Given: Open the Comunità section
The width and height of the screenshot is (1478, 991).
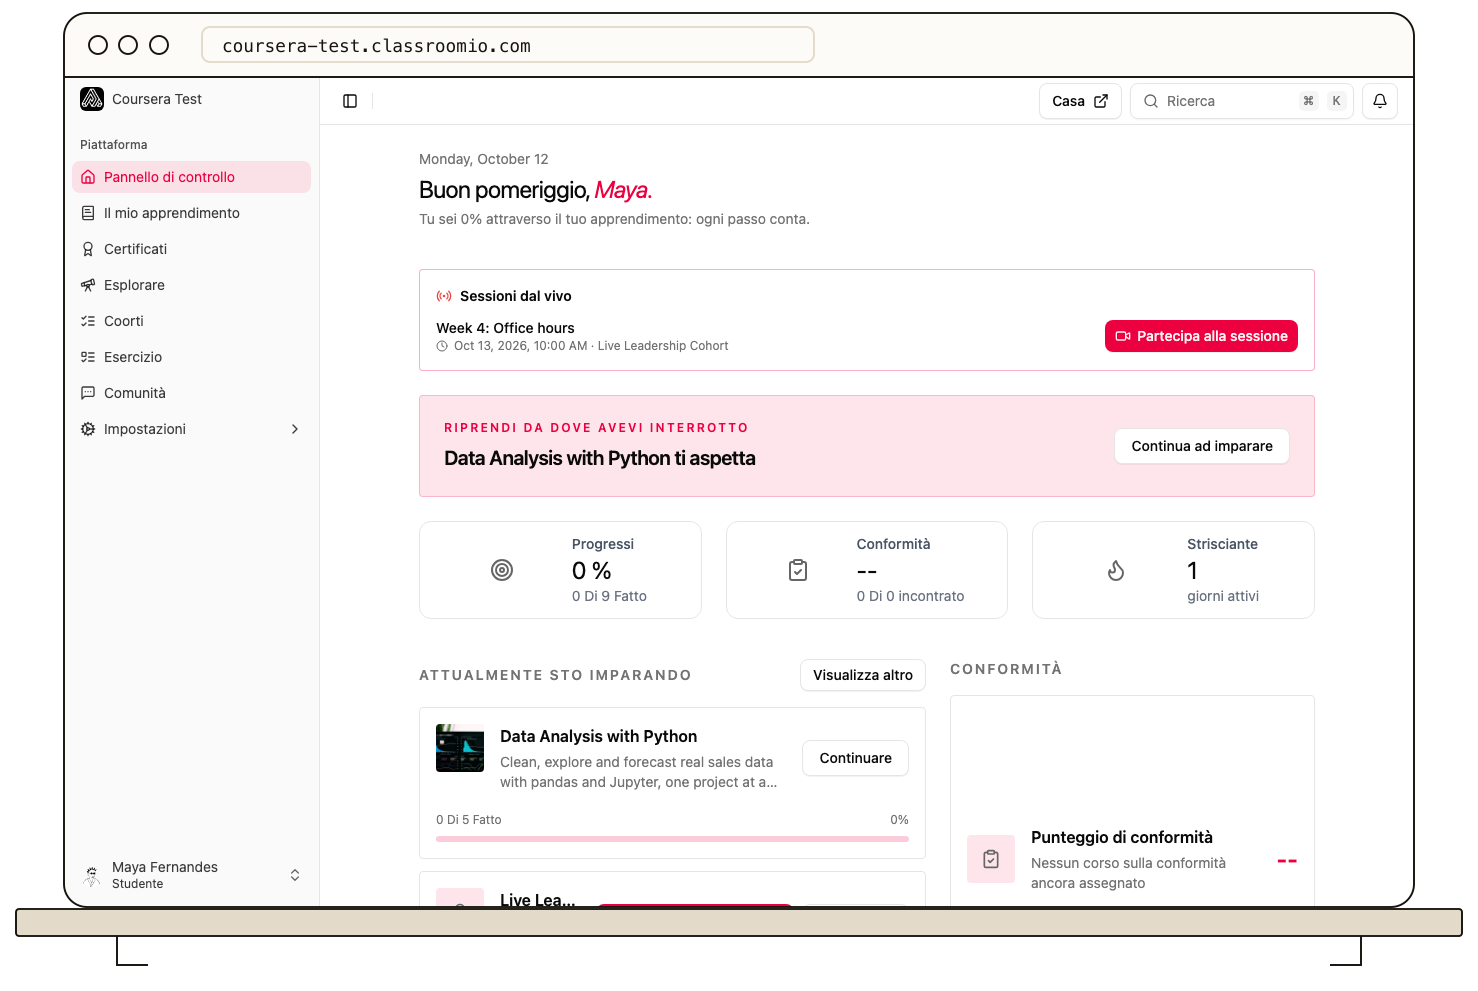Looking at the screenshot, I should point(192,393).
